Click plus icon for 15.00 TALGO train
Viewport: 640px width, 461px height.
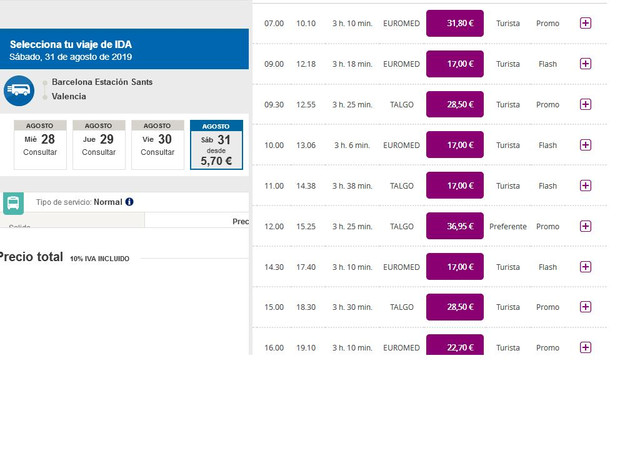585,307
